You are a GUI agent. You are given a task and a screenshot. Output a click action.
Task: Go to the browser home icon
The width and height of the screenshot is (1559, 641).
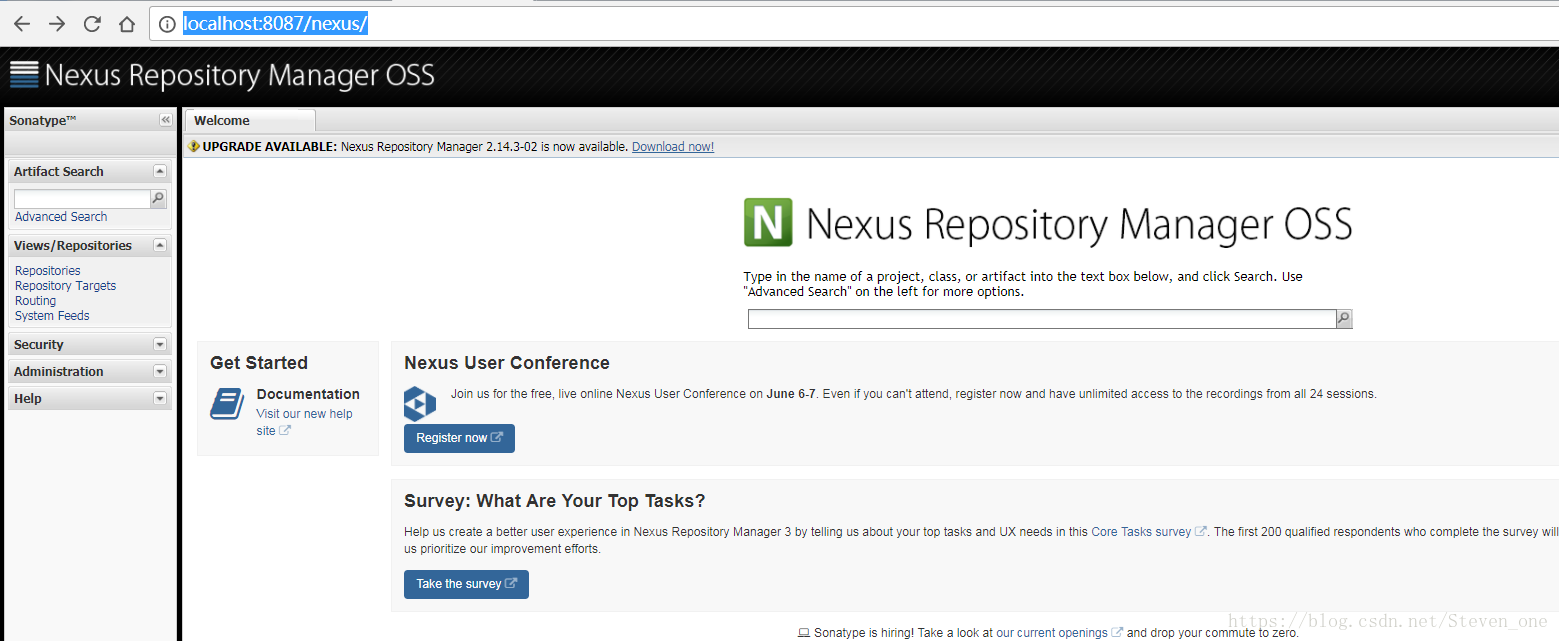click(x=126, y=24)
